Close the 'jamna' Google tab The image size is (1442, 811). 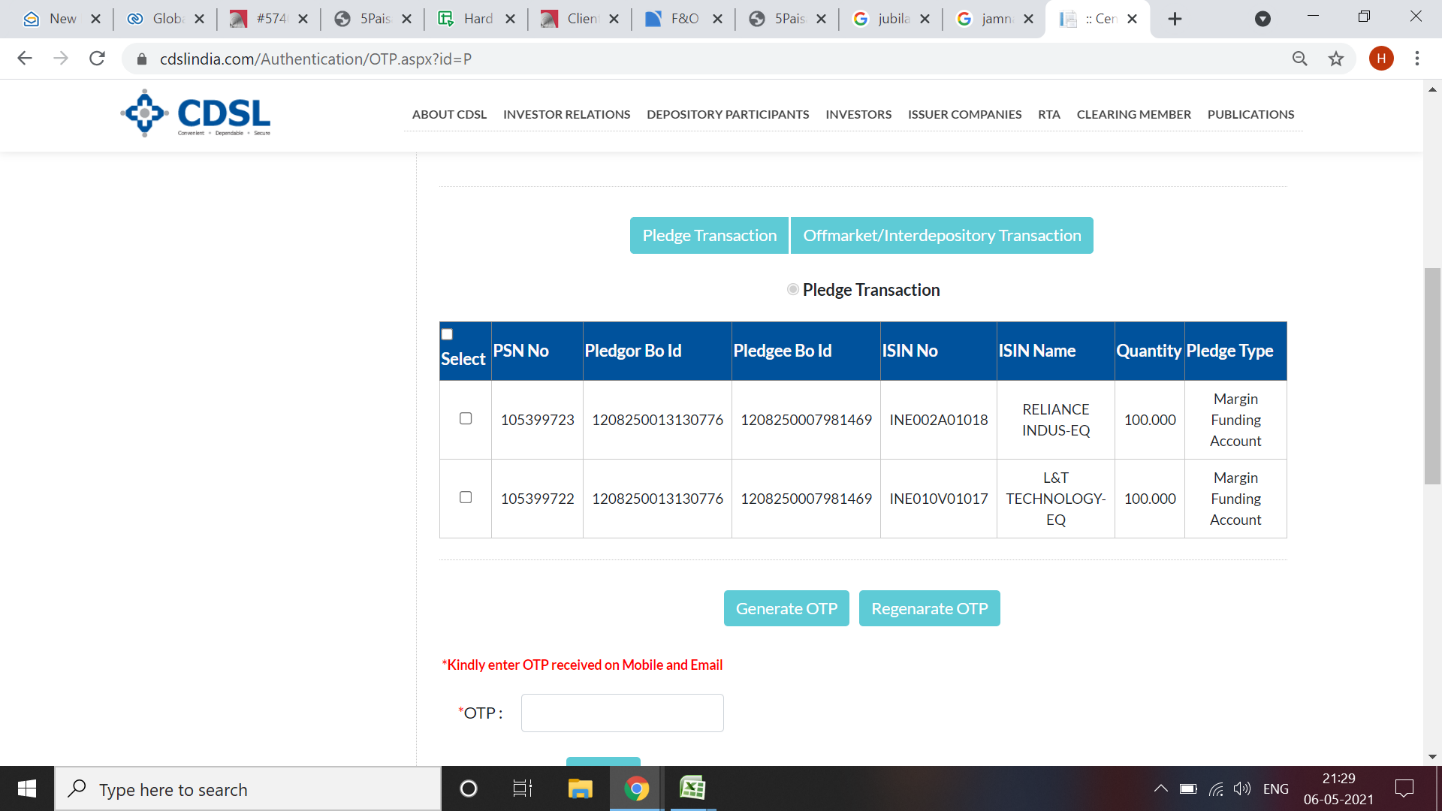tap(1028, 19)
